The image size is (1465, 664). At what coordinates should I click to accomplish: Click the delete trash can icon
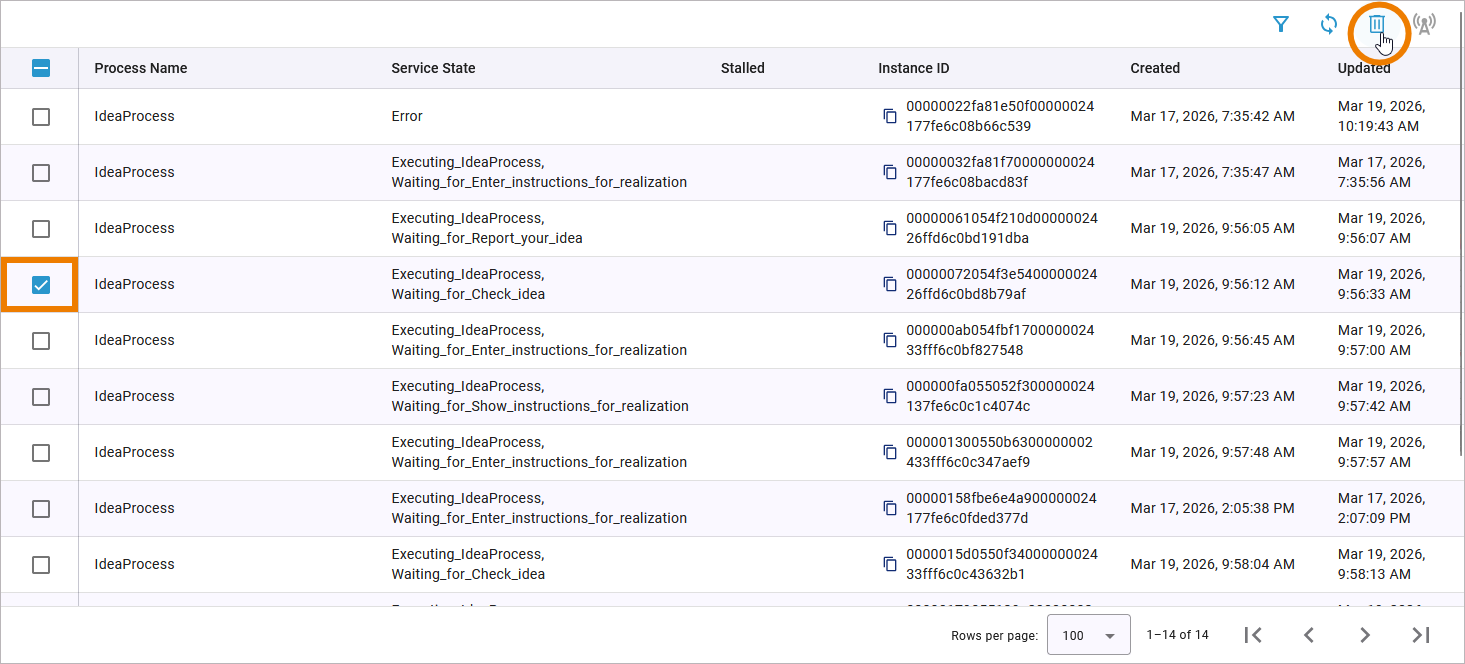[x=1377, y=25]
